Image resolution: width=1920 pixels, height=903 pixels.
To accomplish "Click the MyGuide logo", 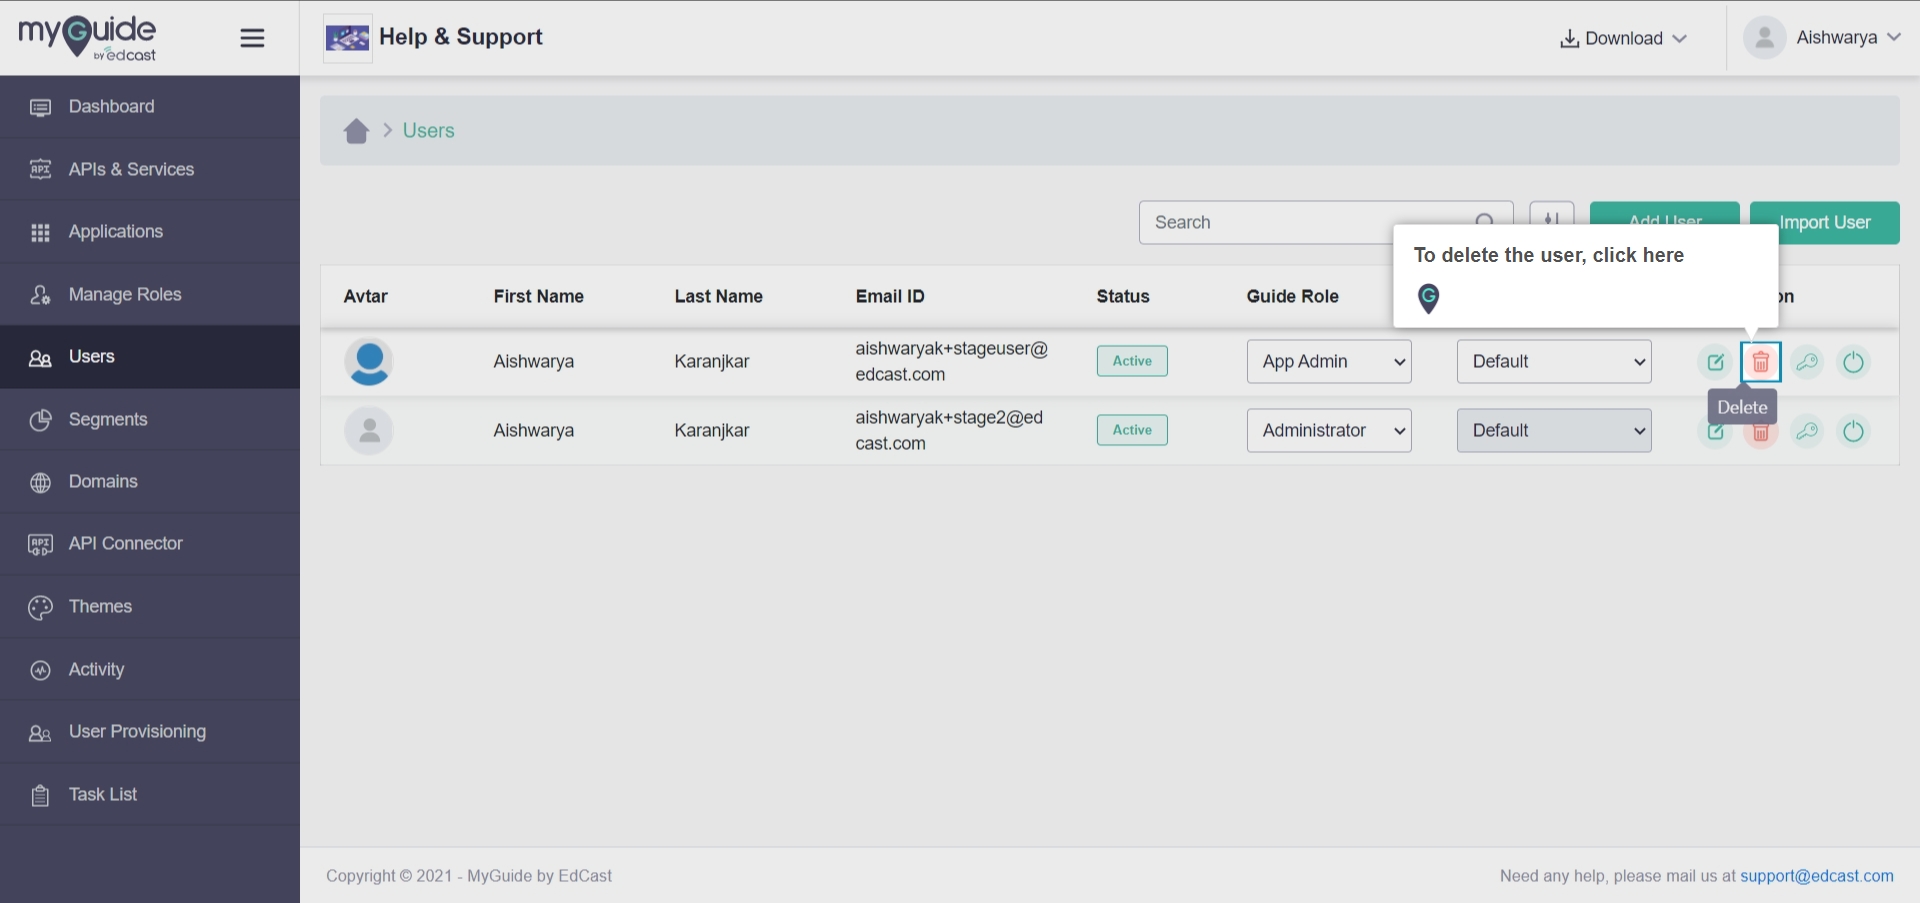I will click(x=87, y=38).
